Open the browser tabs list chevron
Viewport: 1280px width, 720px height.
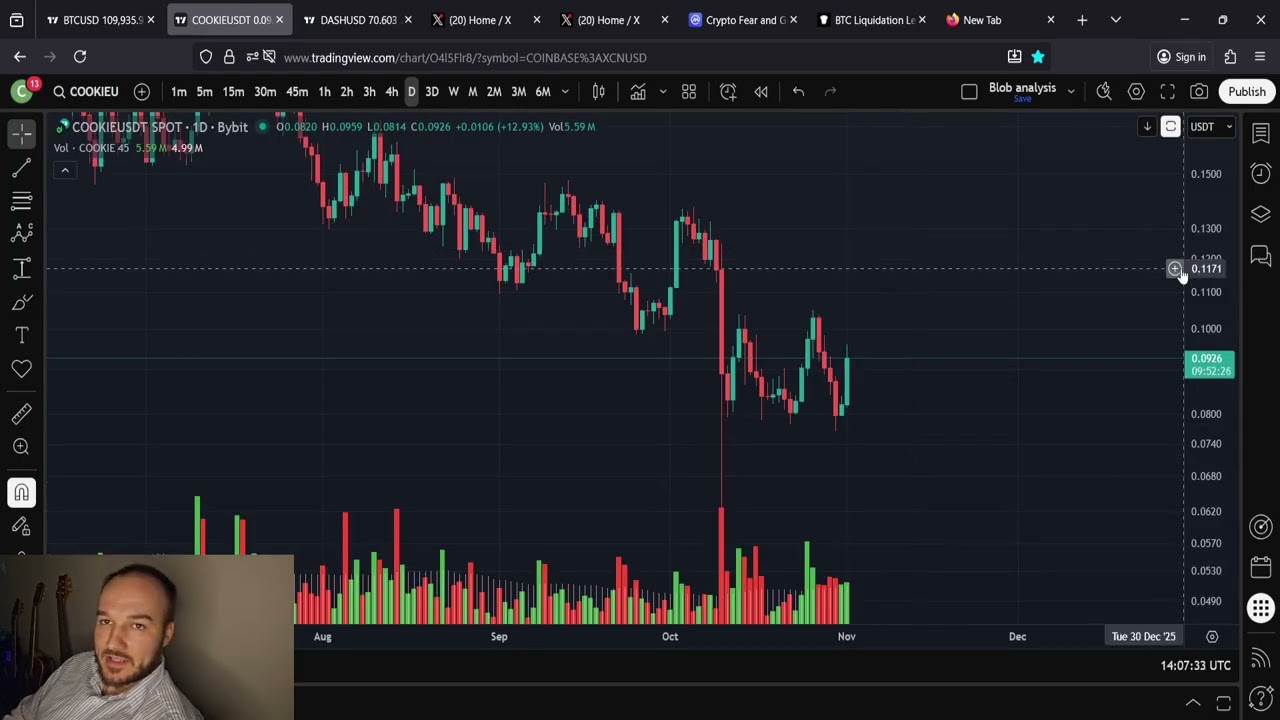1116,20
